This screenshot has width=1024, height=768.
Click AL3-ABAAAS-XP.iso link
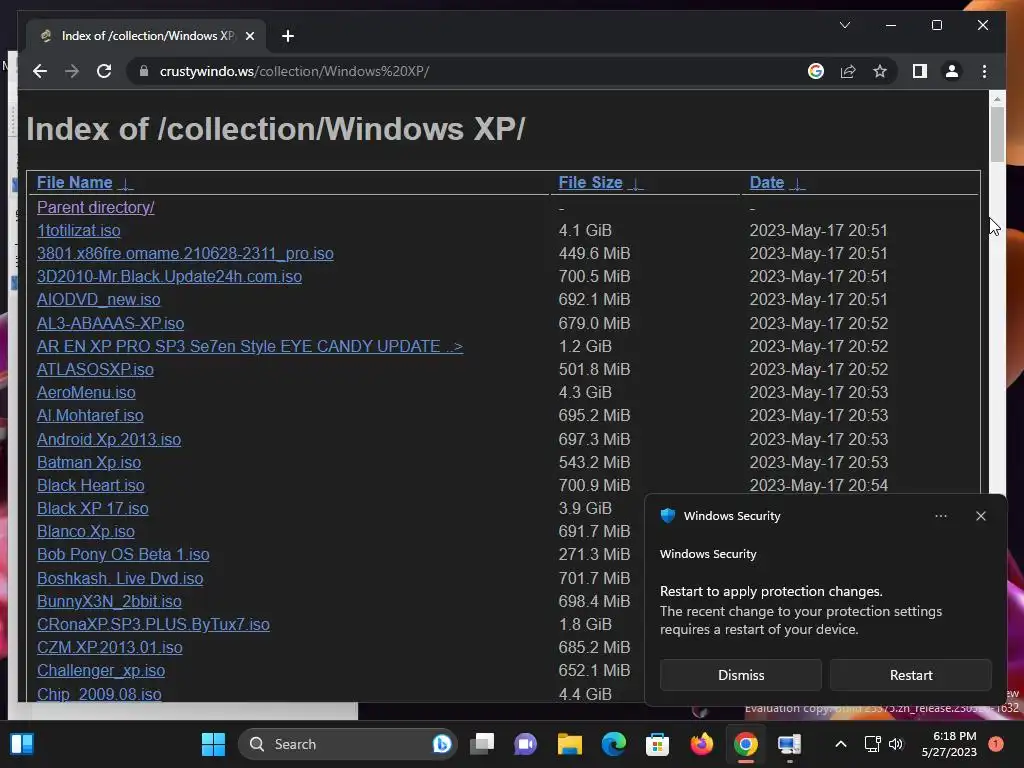110,323
